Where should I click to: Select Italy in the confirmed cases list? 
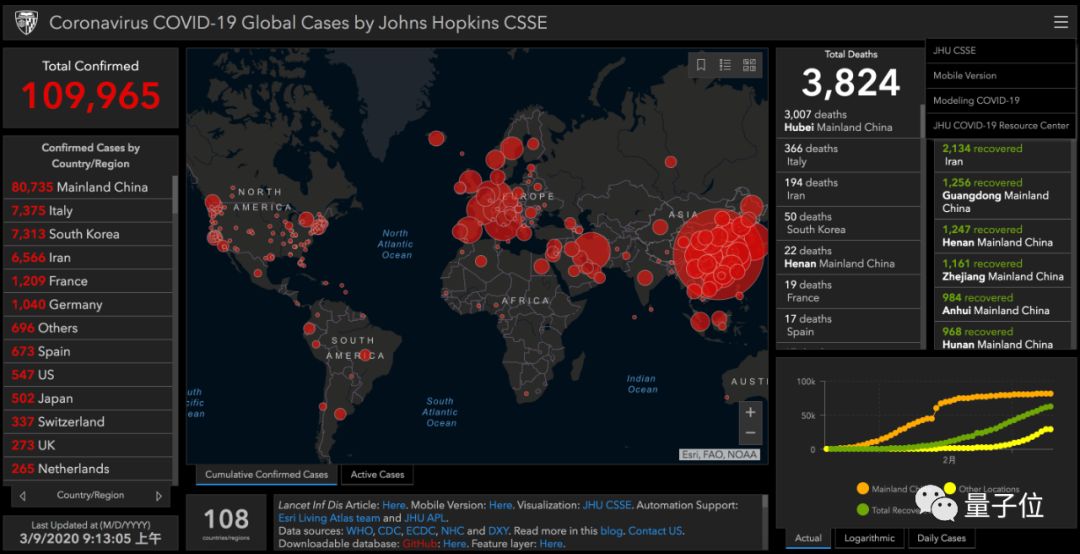click(x=90, y=211)
